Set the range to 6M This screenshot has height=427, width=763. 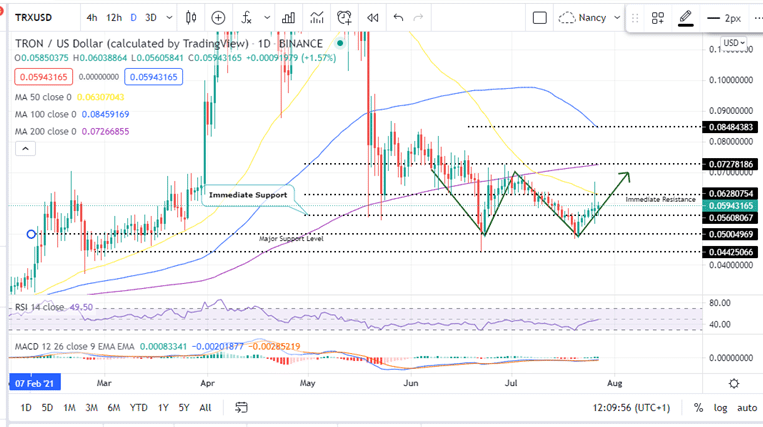[114, 408]
